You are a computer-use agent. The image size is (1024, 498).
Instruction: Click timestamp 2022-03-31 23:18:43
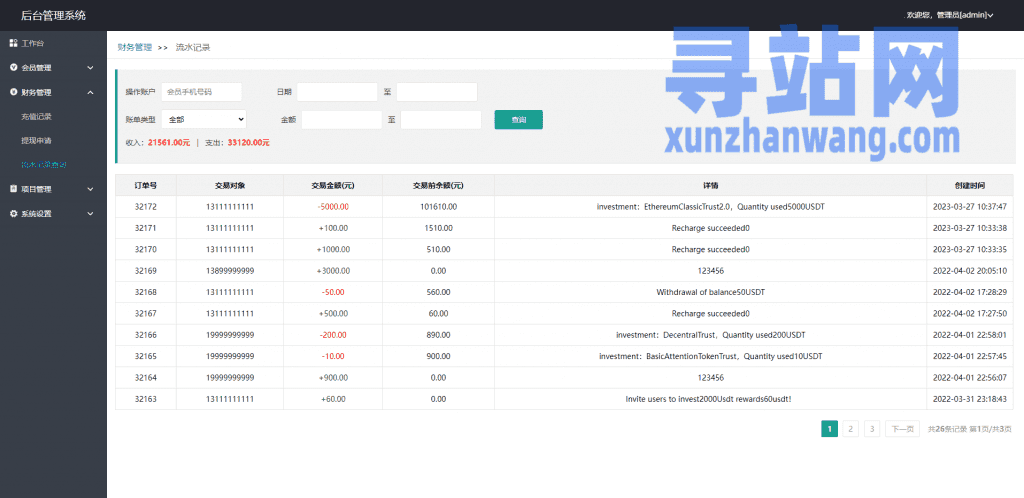[970, 399]
